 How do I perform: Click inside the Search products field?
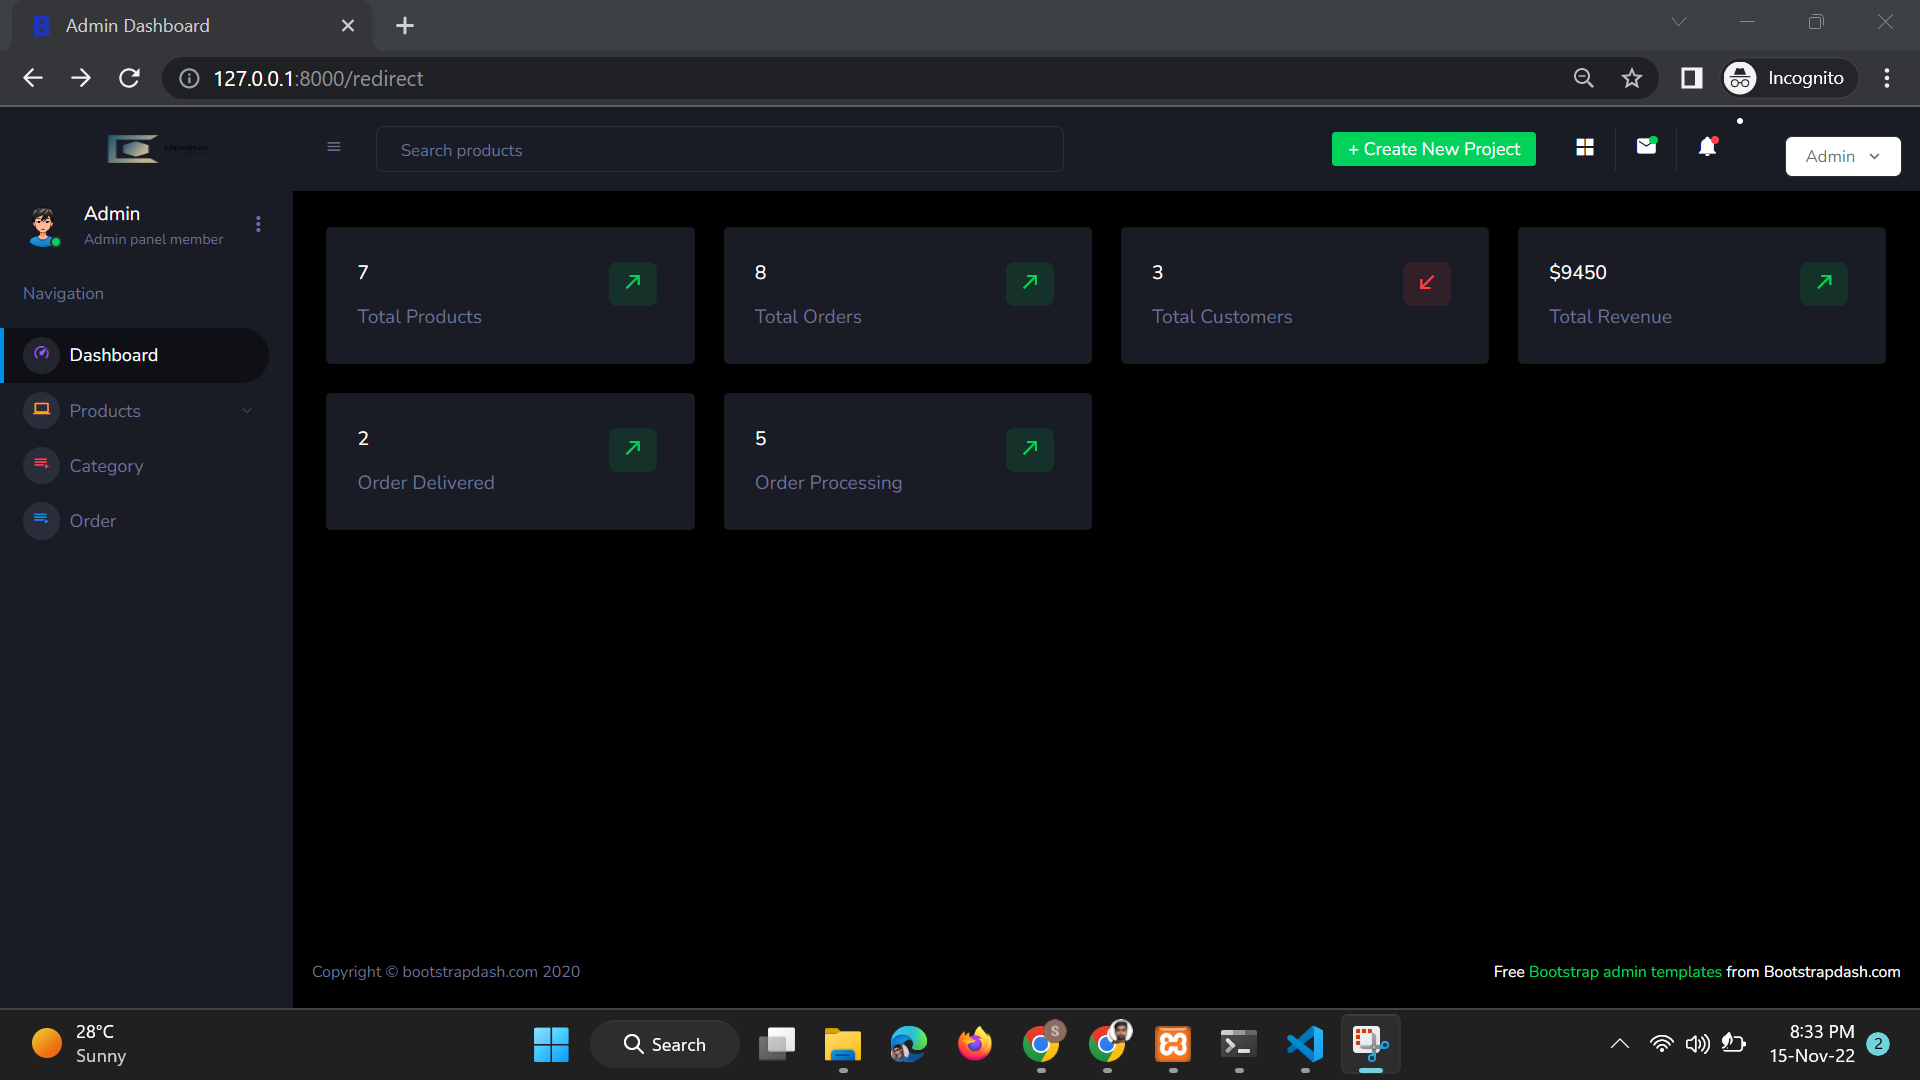(719, 149)
